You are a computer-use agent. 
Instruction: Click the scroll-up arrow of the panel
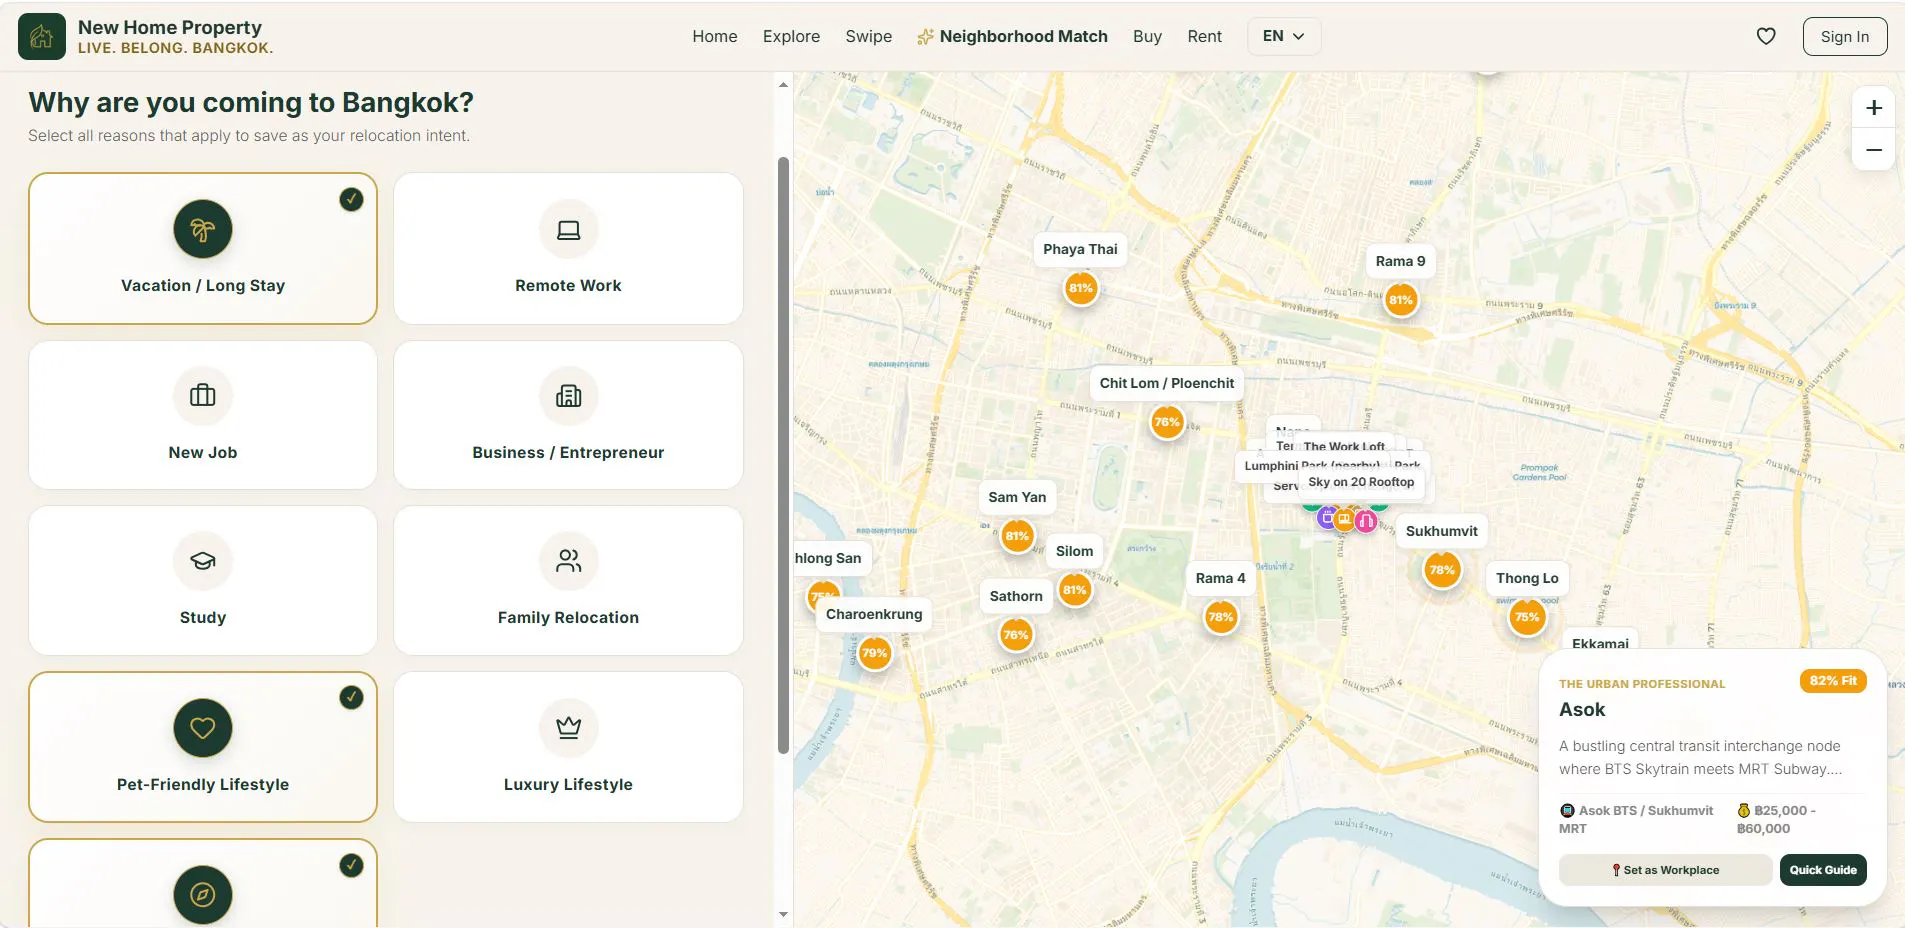coord(783,85)
